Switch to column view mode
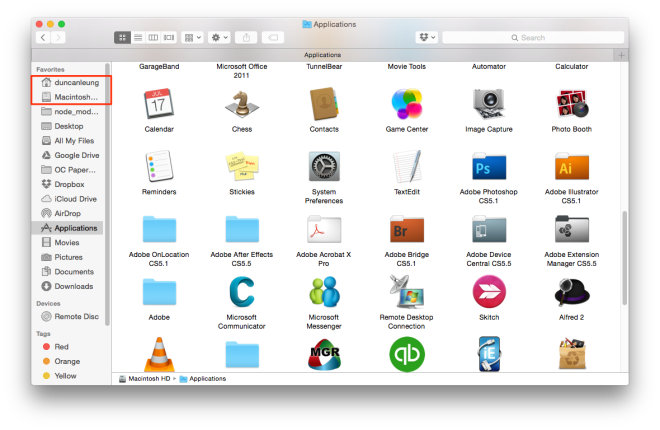660x430 pixels. pos(153,38)
